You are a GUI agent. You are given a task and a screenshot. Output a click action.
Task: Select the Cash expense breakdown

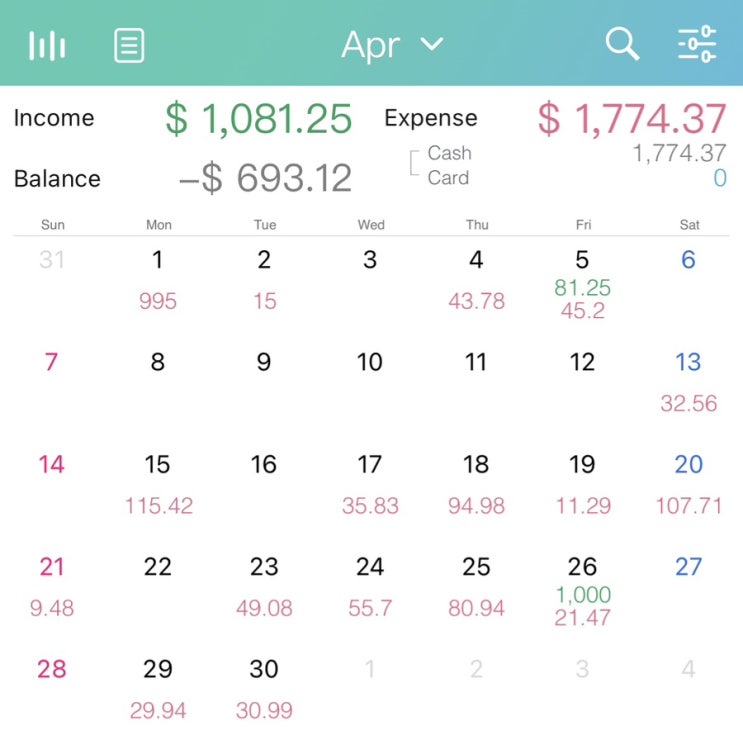point(449,154)
